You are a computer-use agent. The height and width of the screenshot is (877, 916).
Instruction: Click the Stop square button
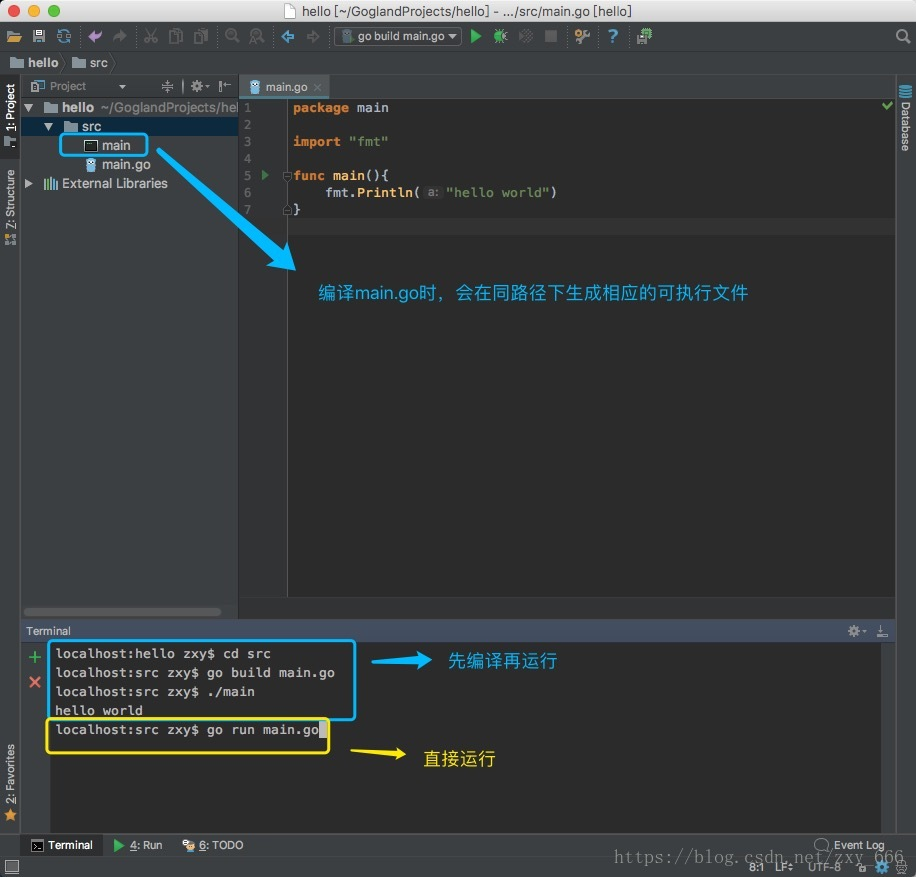550,36
